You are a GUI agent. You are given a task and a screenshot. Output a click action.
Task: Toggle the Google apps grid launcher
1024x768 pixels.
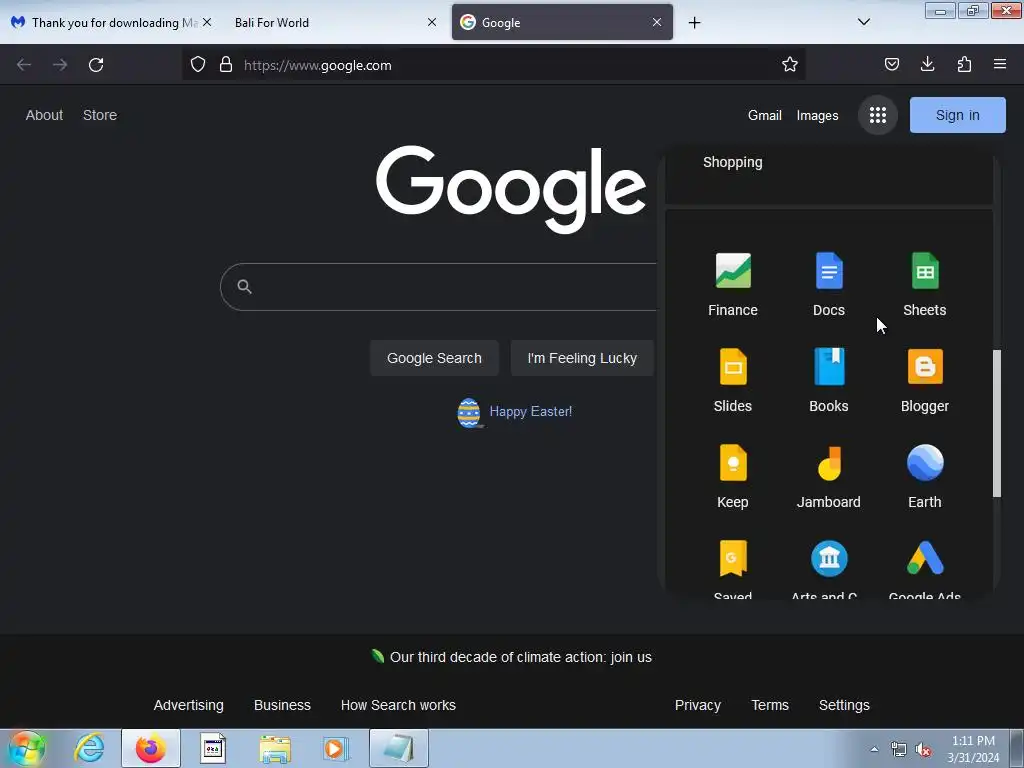coord(878,116)
